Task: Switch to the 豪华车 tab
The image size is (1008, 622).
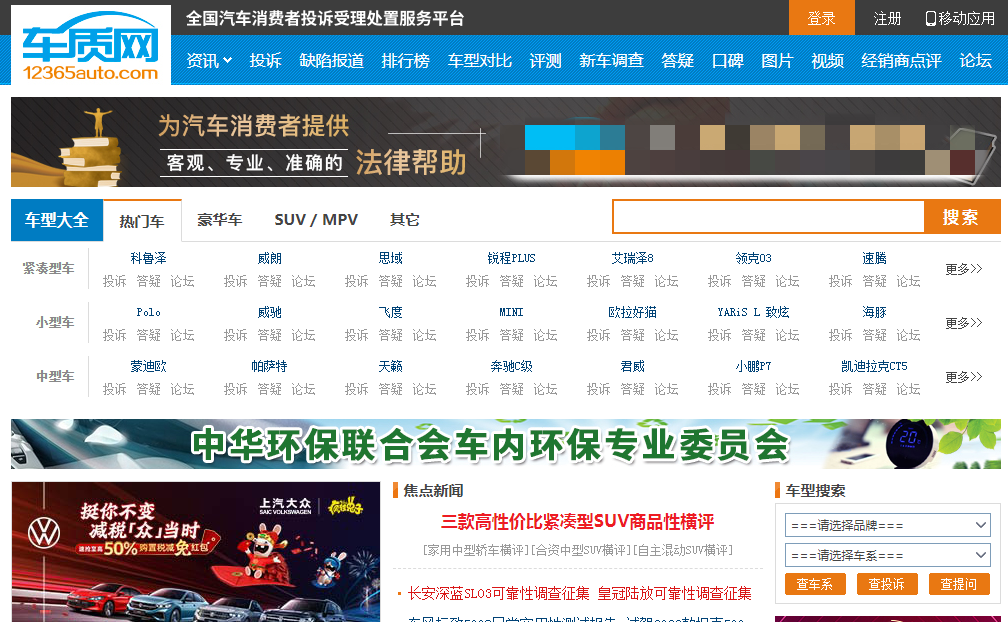Action: point(219,220)
